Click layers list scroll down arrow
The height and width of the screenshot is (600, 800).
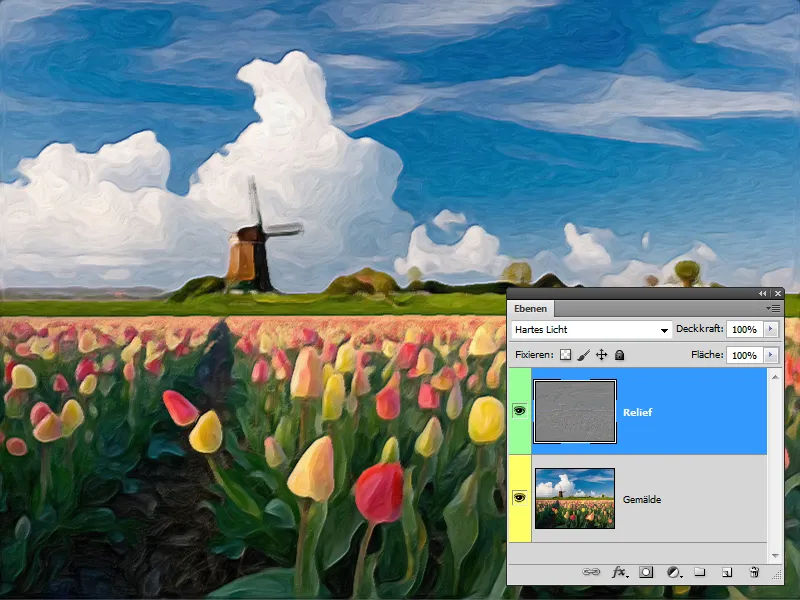tap(775, 556)
